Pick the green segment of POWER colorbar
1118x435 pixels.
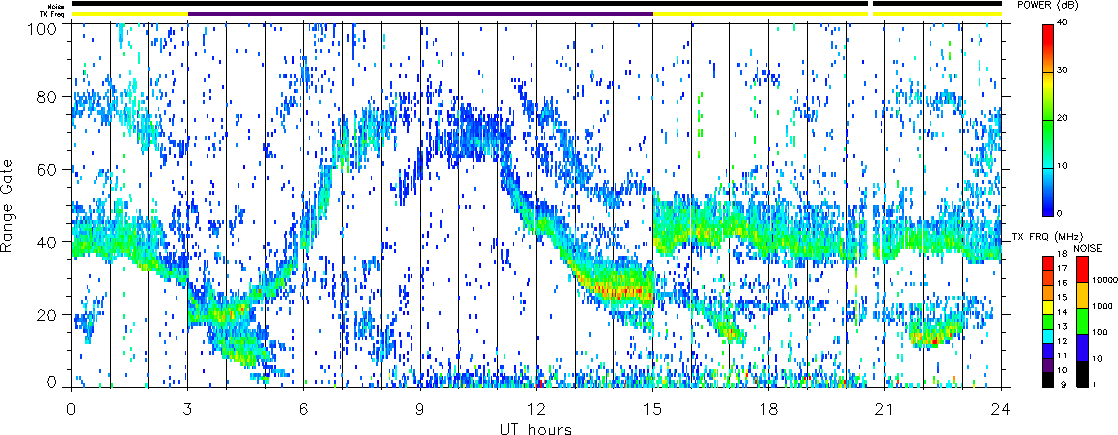(x=1048, y=143)
